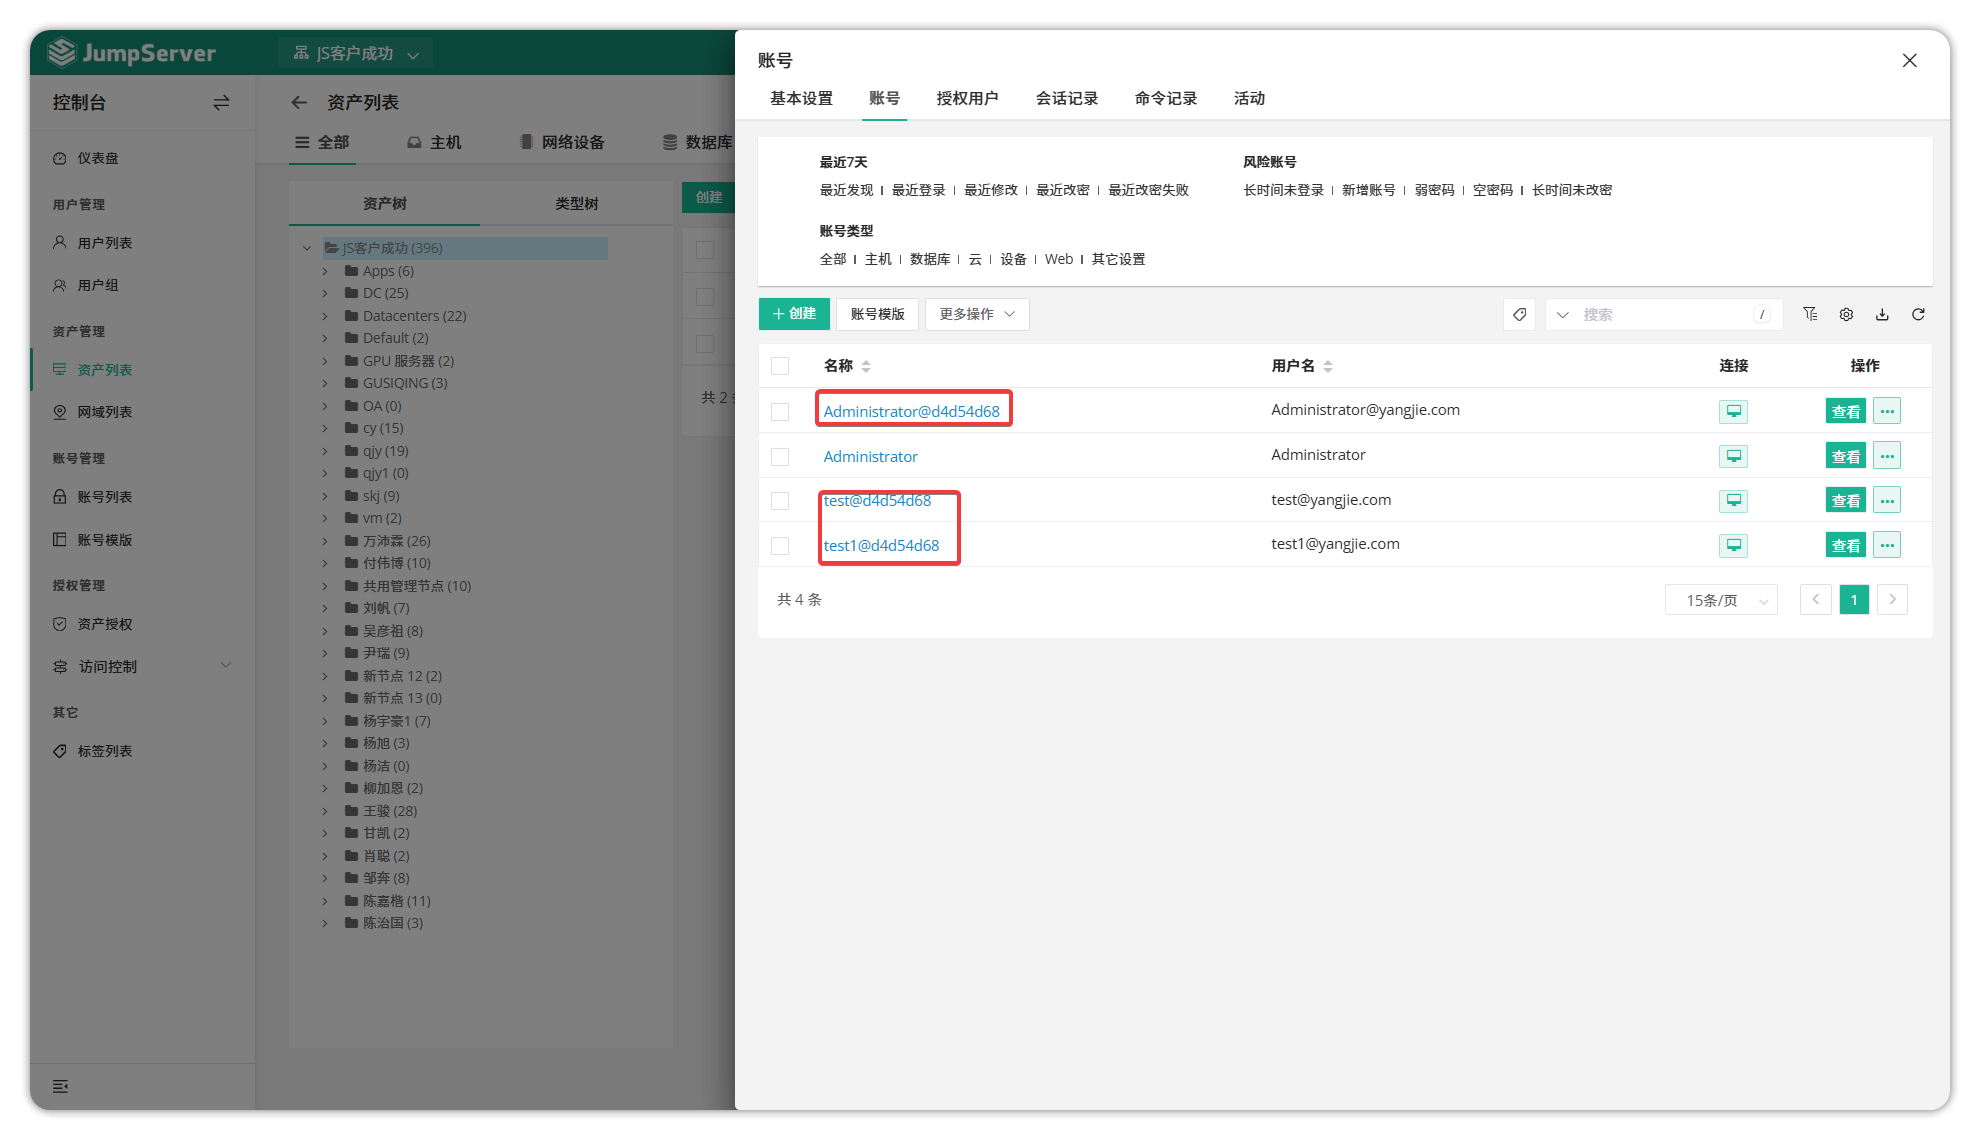Click the green 创建 button
Viewport: 1980px width, 1130px height.
click(794, 314)
